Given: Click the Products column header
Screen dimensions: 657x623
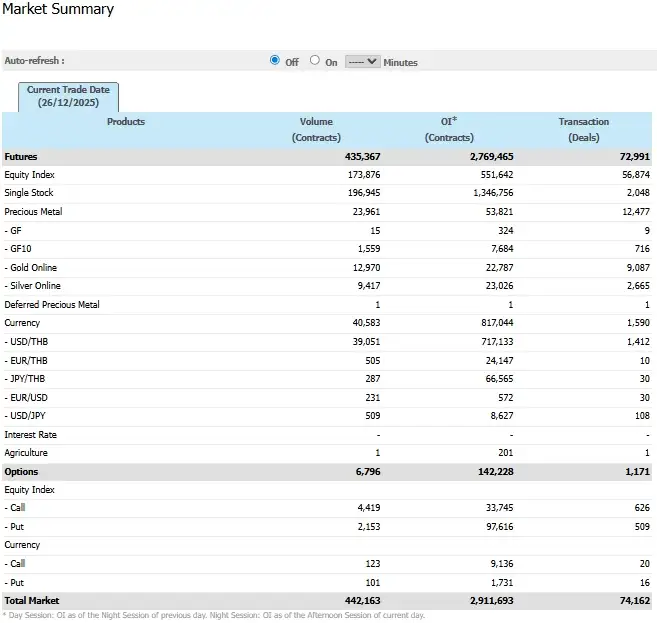Looking at the screenshot, I should [126, 122].
